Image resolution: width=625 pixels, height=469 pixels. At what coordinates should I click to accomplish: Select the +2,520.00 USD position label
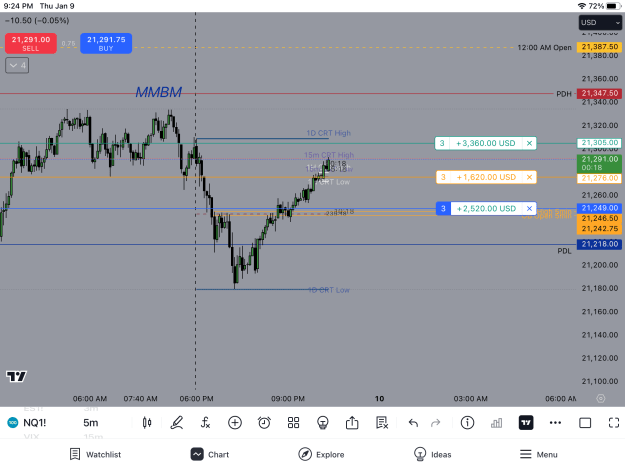tap(486, 208)
